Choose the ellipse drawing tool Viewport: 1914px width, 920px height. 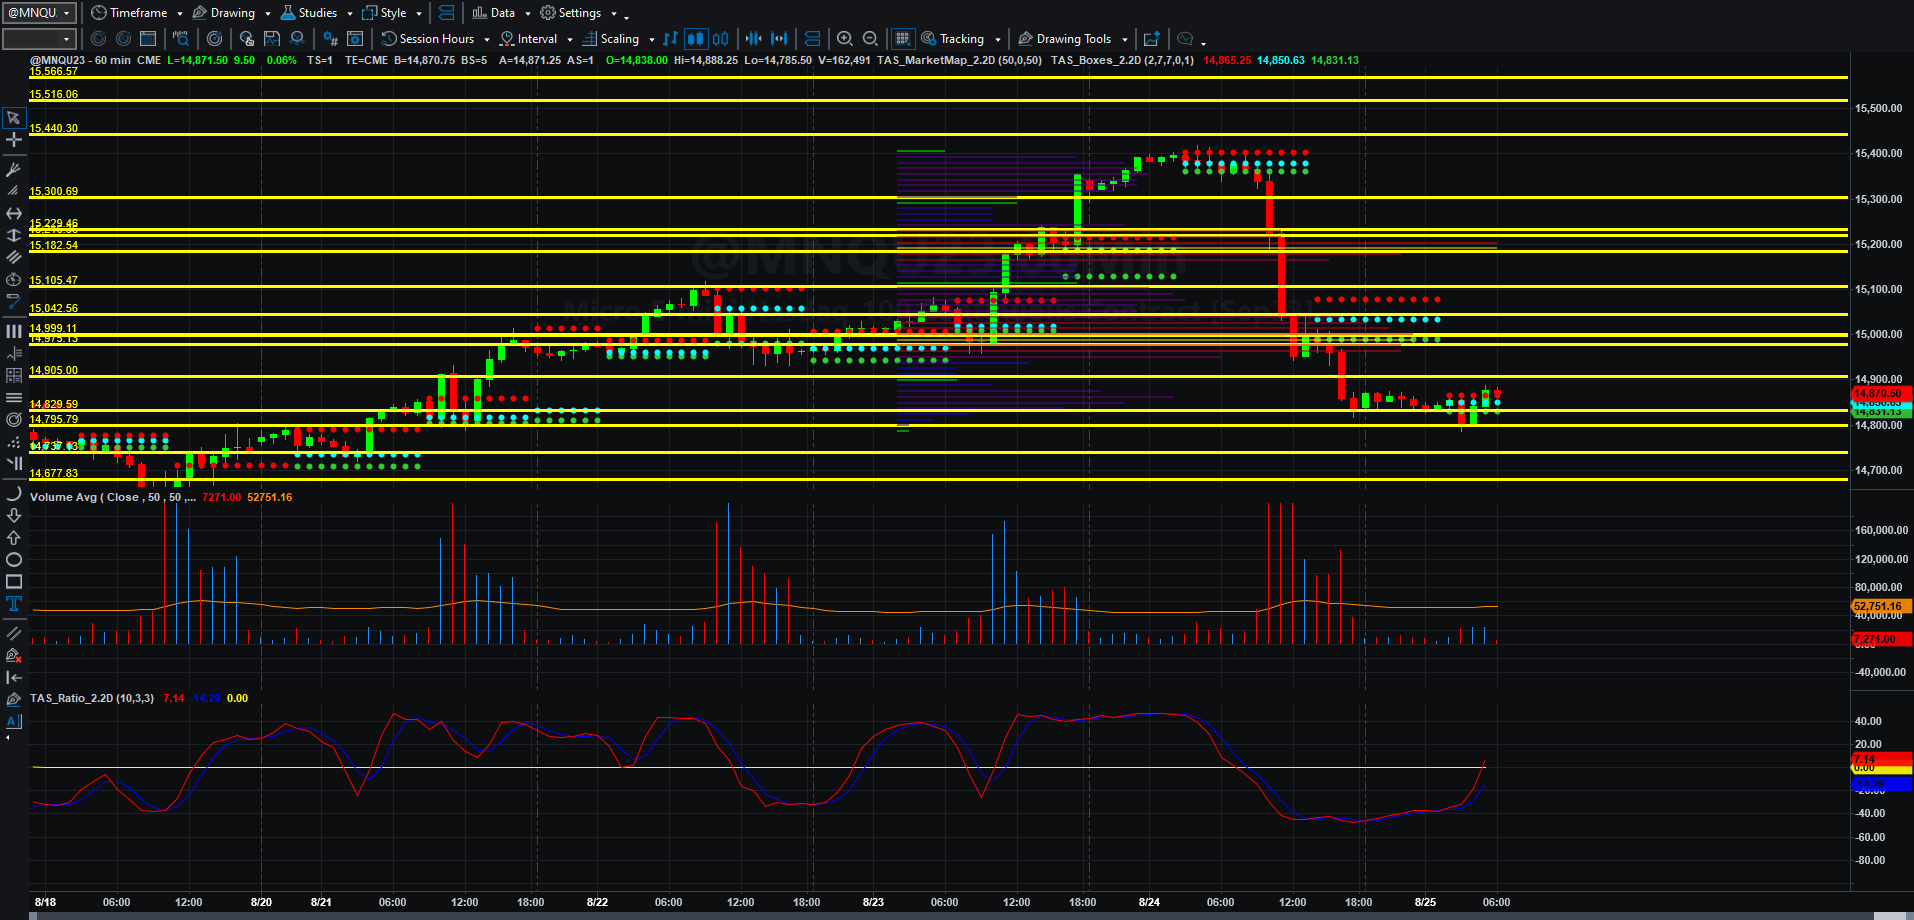click(x=14, y=559)
